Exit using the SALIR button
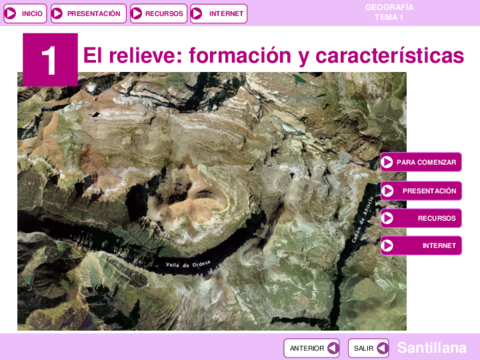Image resolution: width=480 pixels, height=360 pixels. point(368,348)
